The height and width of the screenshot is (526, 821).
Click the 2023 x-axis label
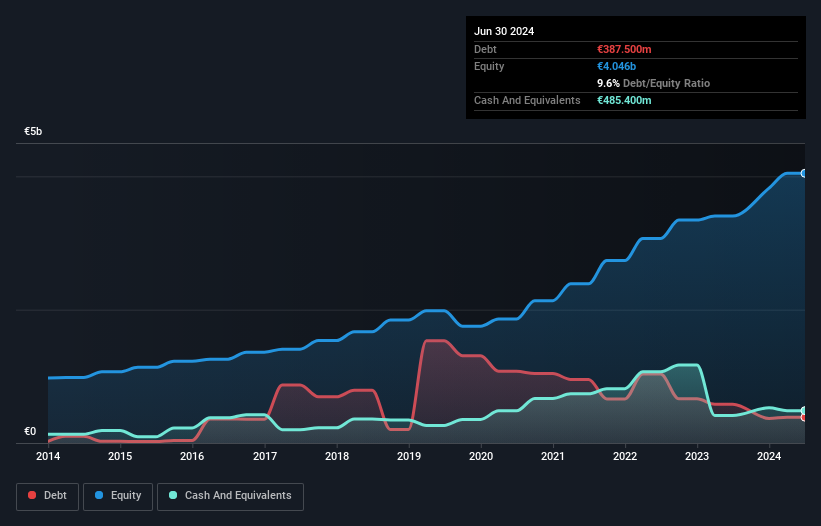(697, 456)
